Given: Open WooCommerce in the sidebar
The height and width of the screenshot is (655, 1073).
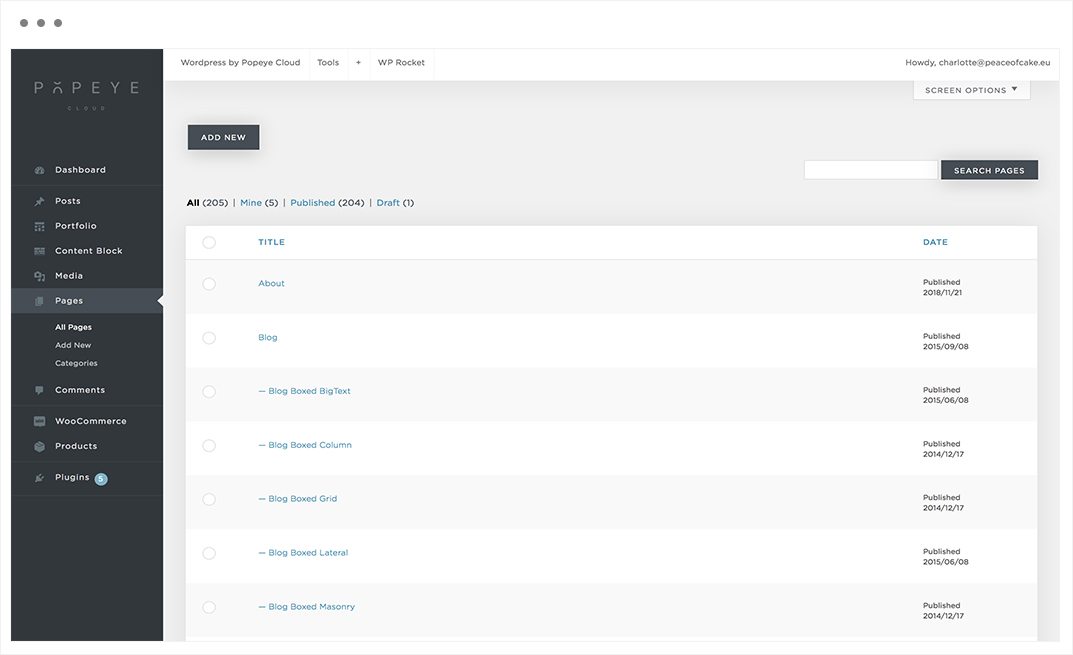Looking at the screenshot, I should (x=90, y=422).
